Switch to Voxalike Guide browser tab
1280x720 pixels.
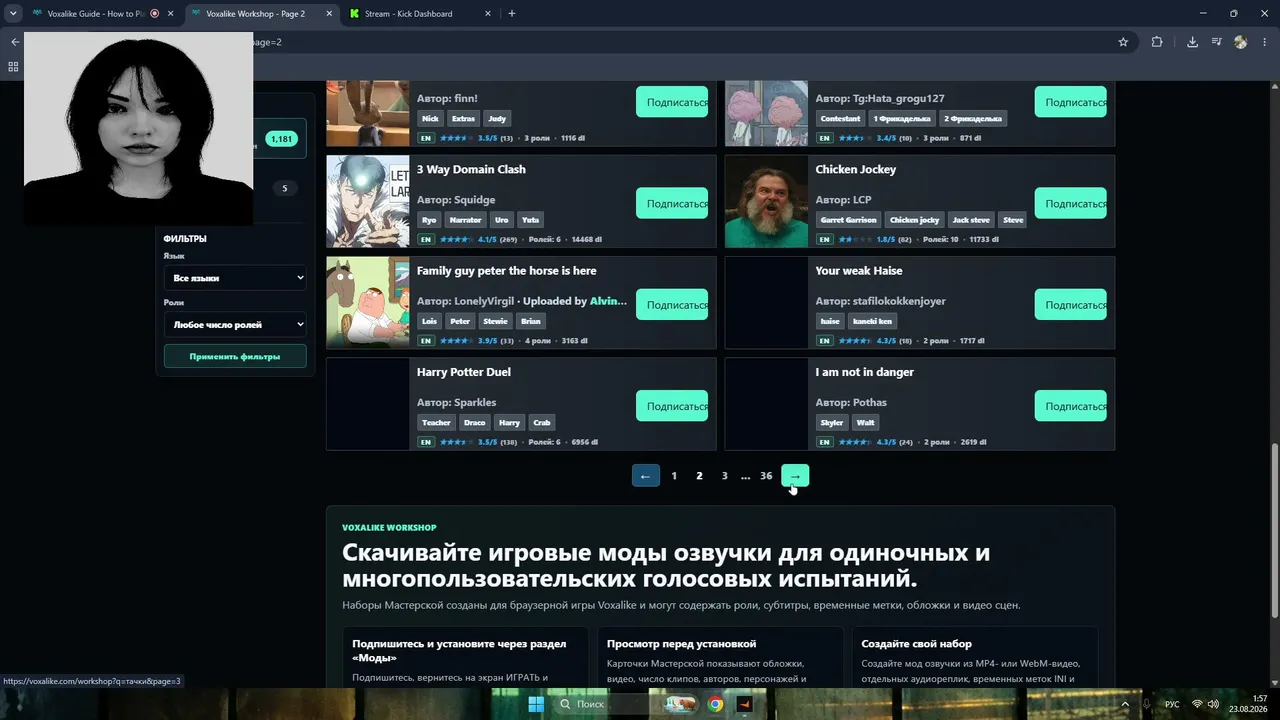click(98, 14)
